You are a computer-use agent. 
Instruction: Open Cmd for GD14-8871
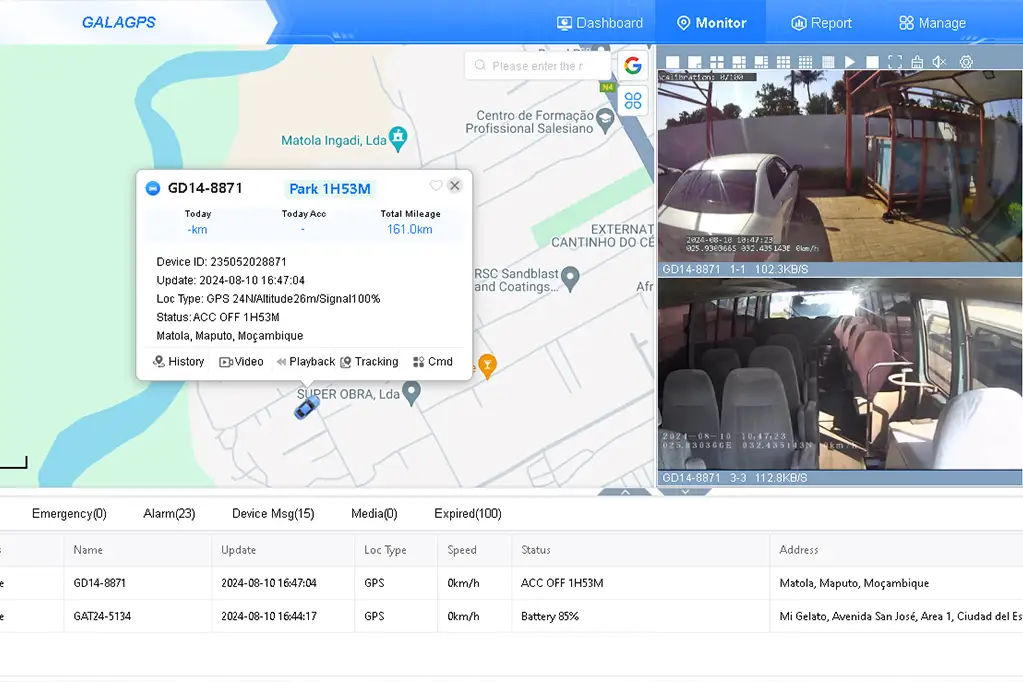coord(433,362)
